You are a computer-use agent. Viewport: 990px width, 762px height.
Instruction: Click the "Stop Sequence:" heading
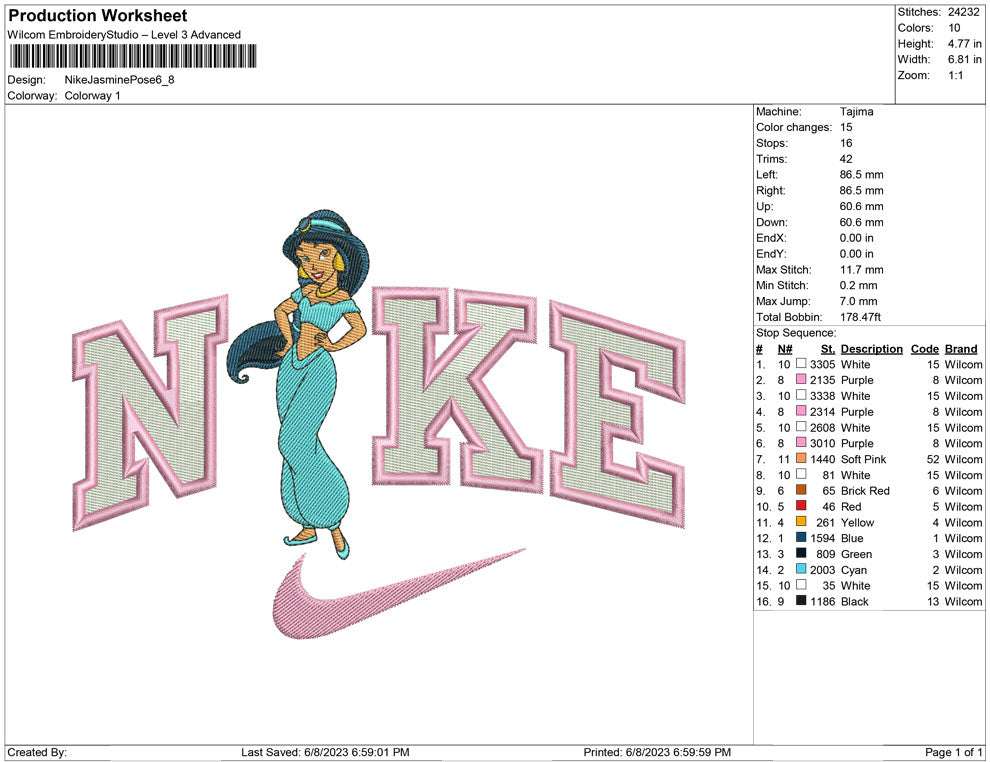point(796,333)
